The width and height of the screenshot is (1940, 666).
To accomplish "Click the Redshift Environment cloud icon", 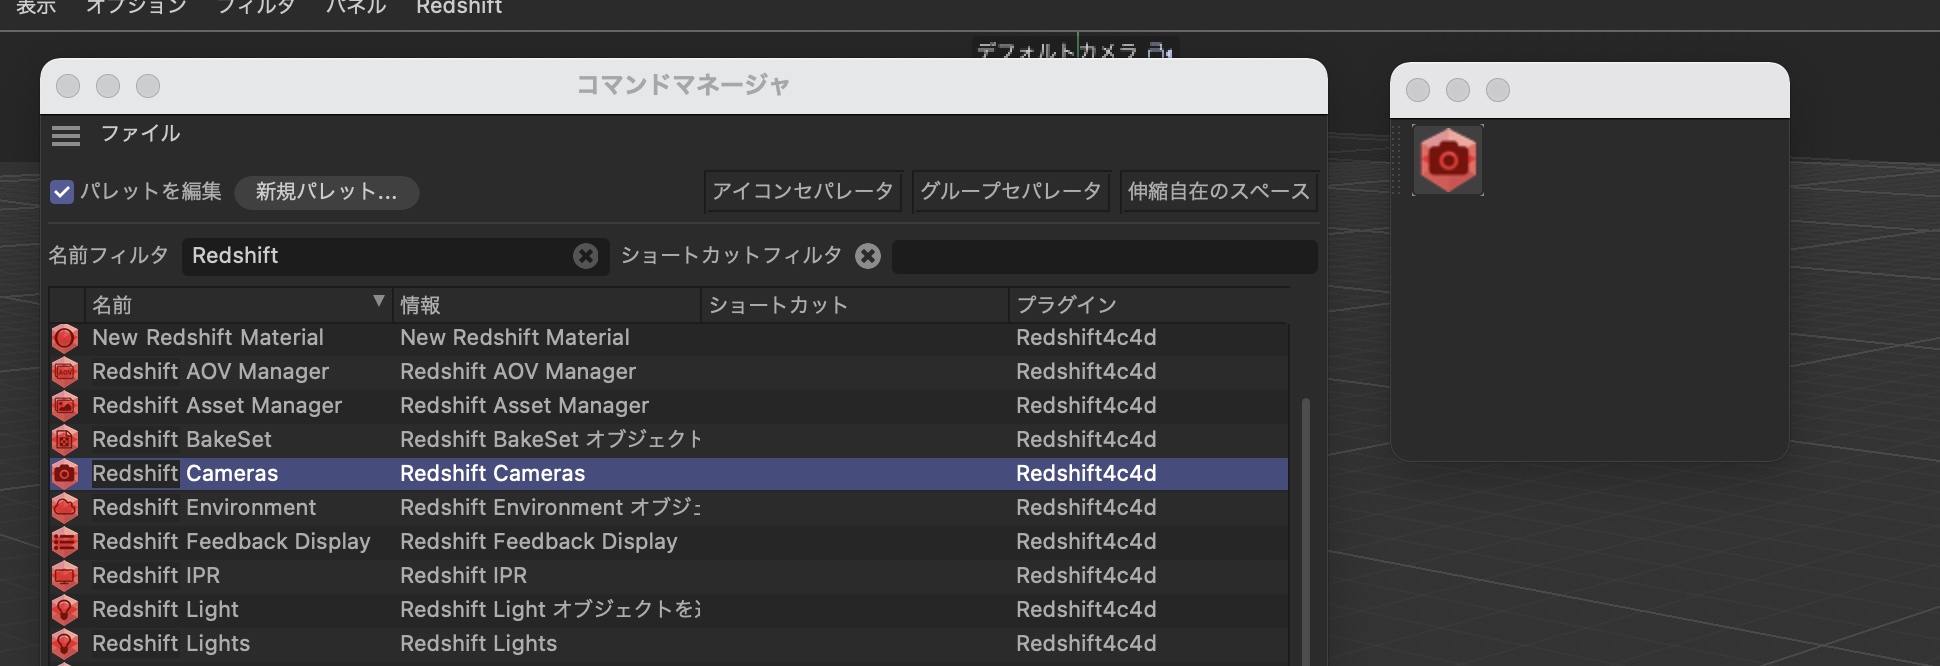I will coord(65,508).
